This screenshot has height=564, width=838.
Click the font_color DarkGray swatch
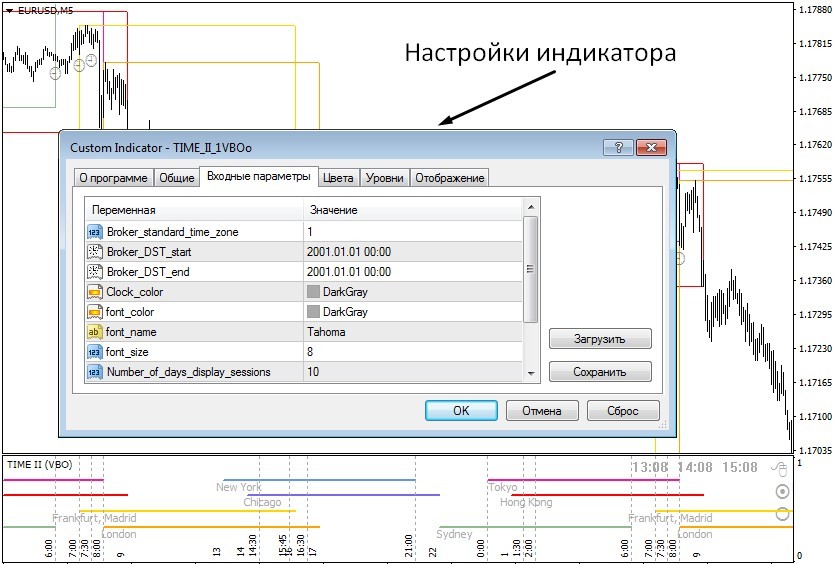coord(314,312)
